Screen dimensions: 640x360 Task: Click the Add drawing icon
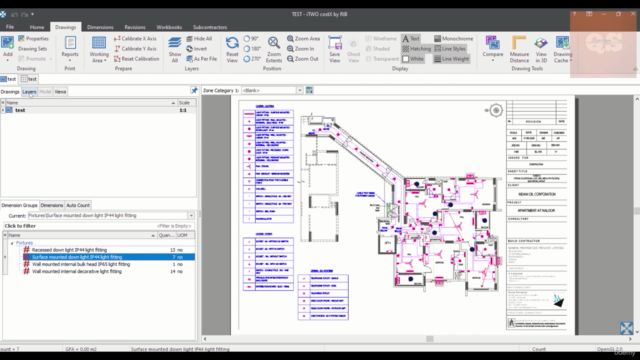coord(7,43)
